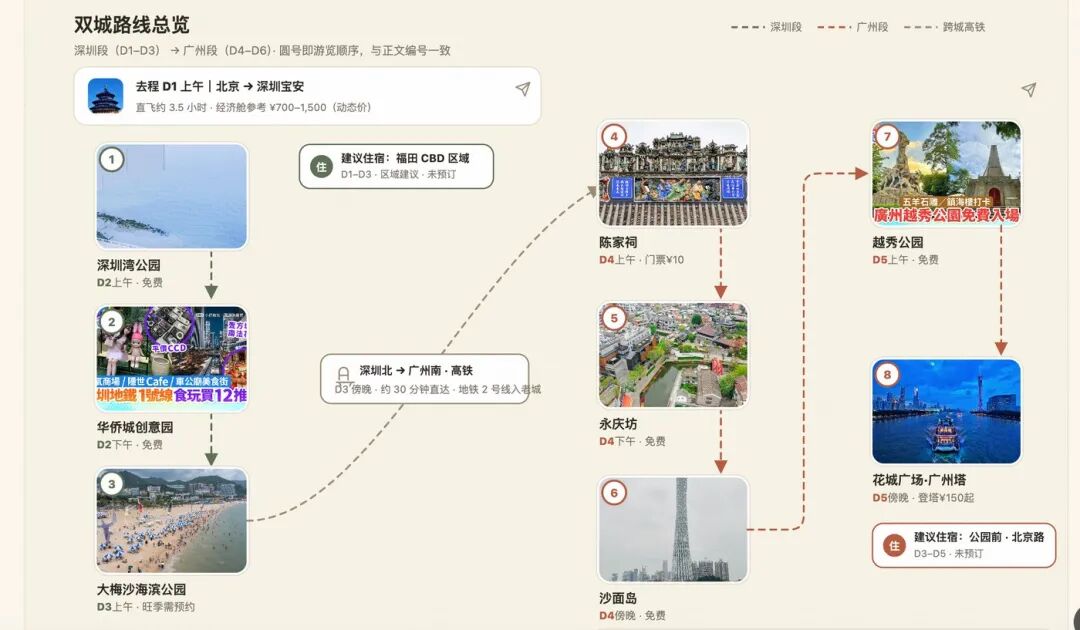Click the number 7 badge on 越秀公园
The image size is (1080, 630).
[887, 136]
